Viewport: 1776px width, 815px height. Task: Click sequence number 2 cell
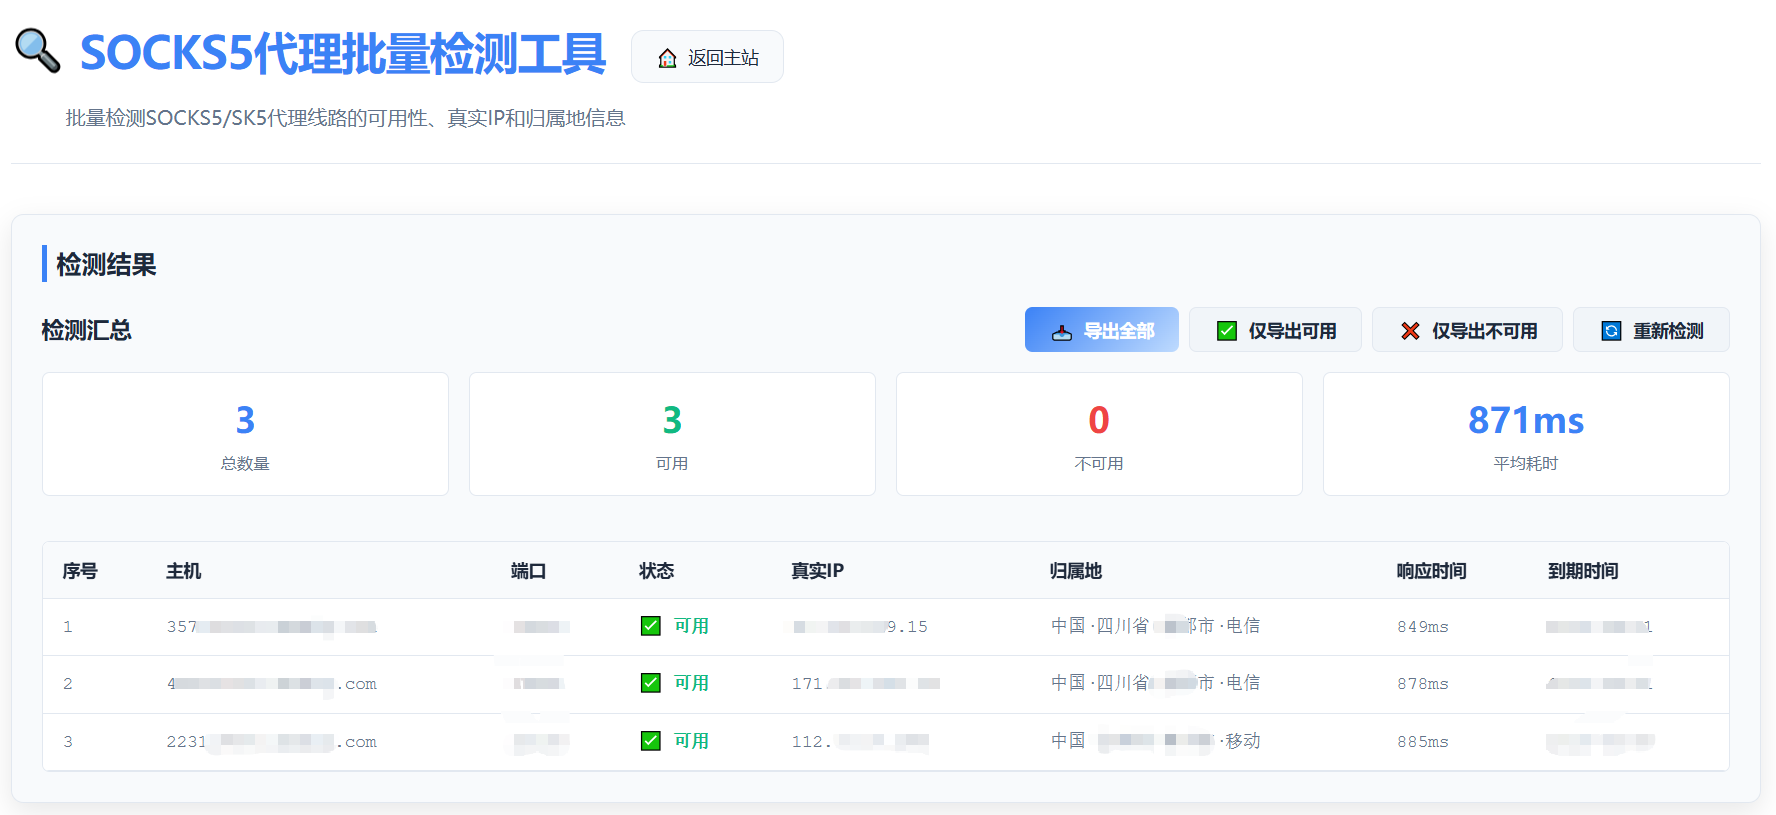click(68, 684)
